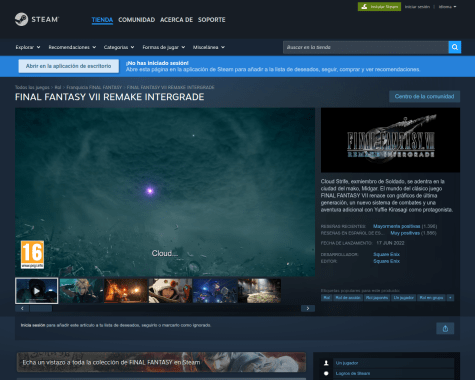
Task: Select the Rol tag
Action: click(327, 298)
